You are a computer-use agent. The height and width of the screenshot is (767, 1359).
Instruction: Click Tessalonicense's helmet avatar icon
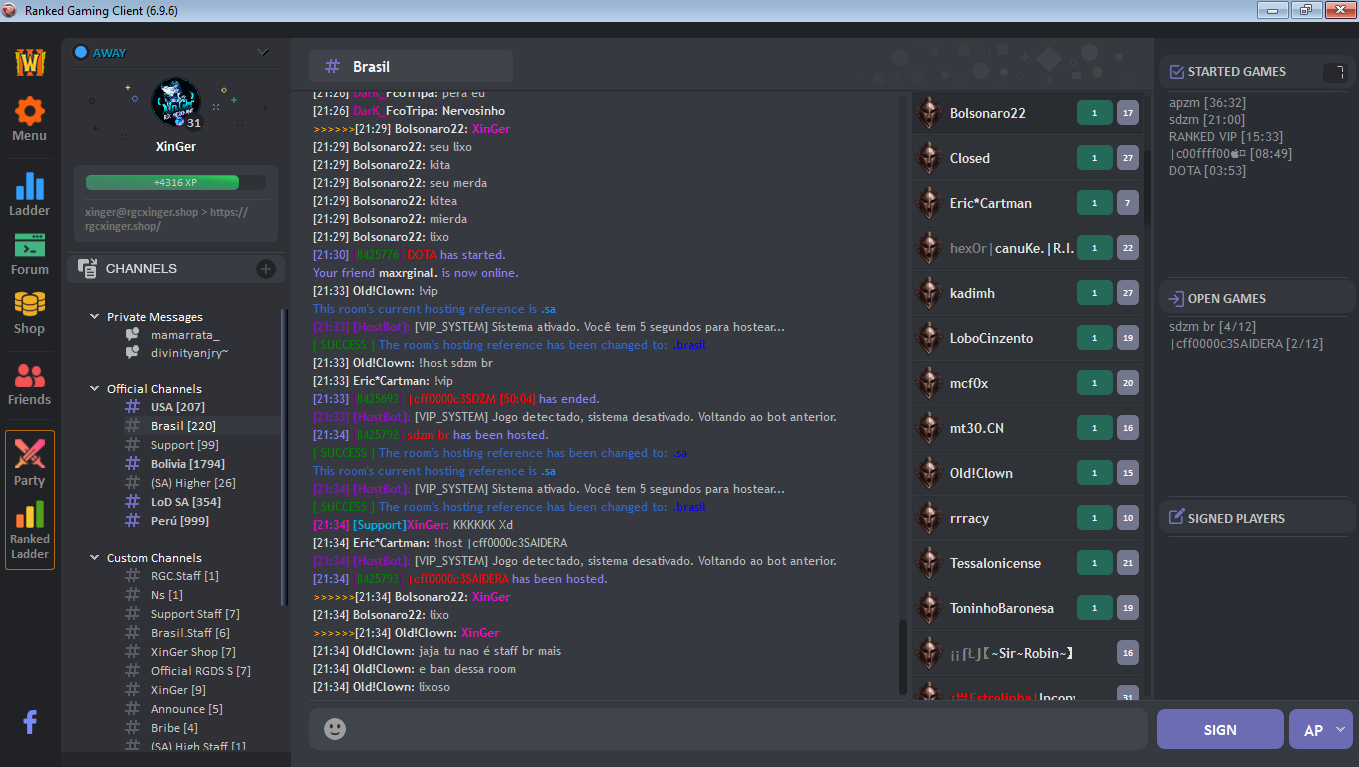click(x=929, y=563)
